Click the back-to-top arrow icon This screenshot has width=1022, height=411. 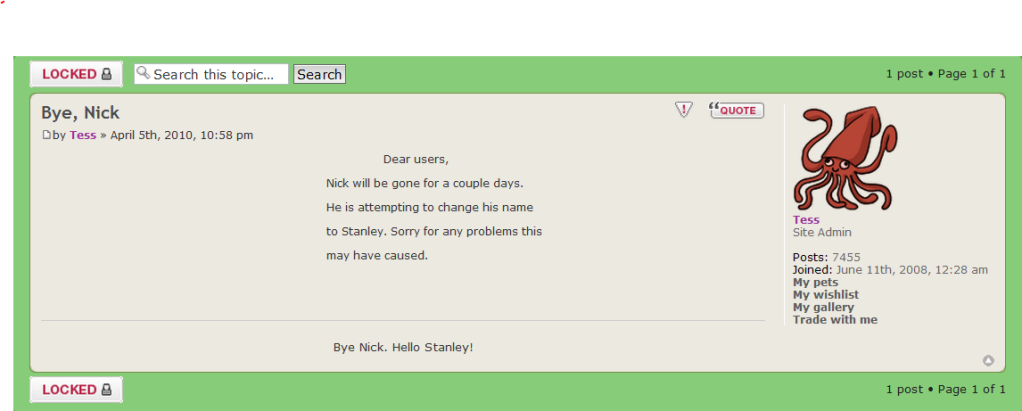click(988, 360)
